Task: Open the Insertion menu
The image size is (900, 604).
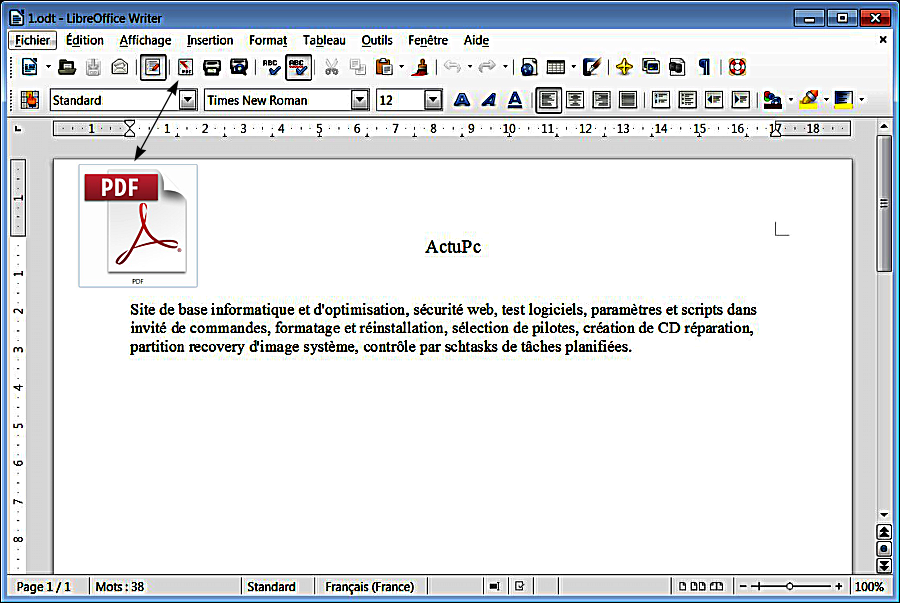Action: coord(210,40)
